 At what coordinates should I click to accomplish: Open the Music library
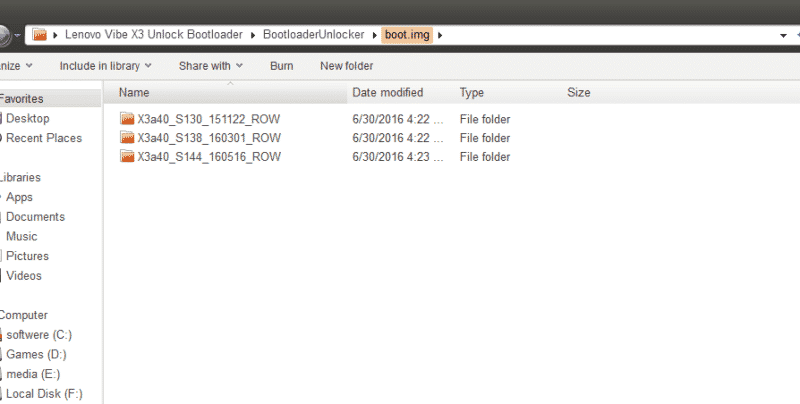click(x=21, y=236)
